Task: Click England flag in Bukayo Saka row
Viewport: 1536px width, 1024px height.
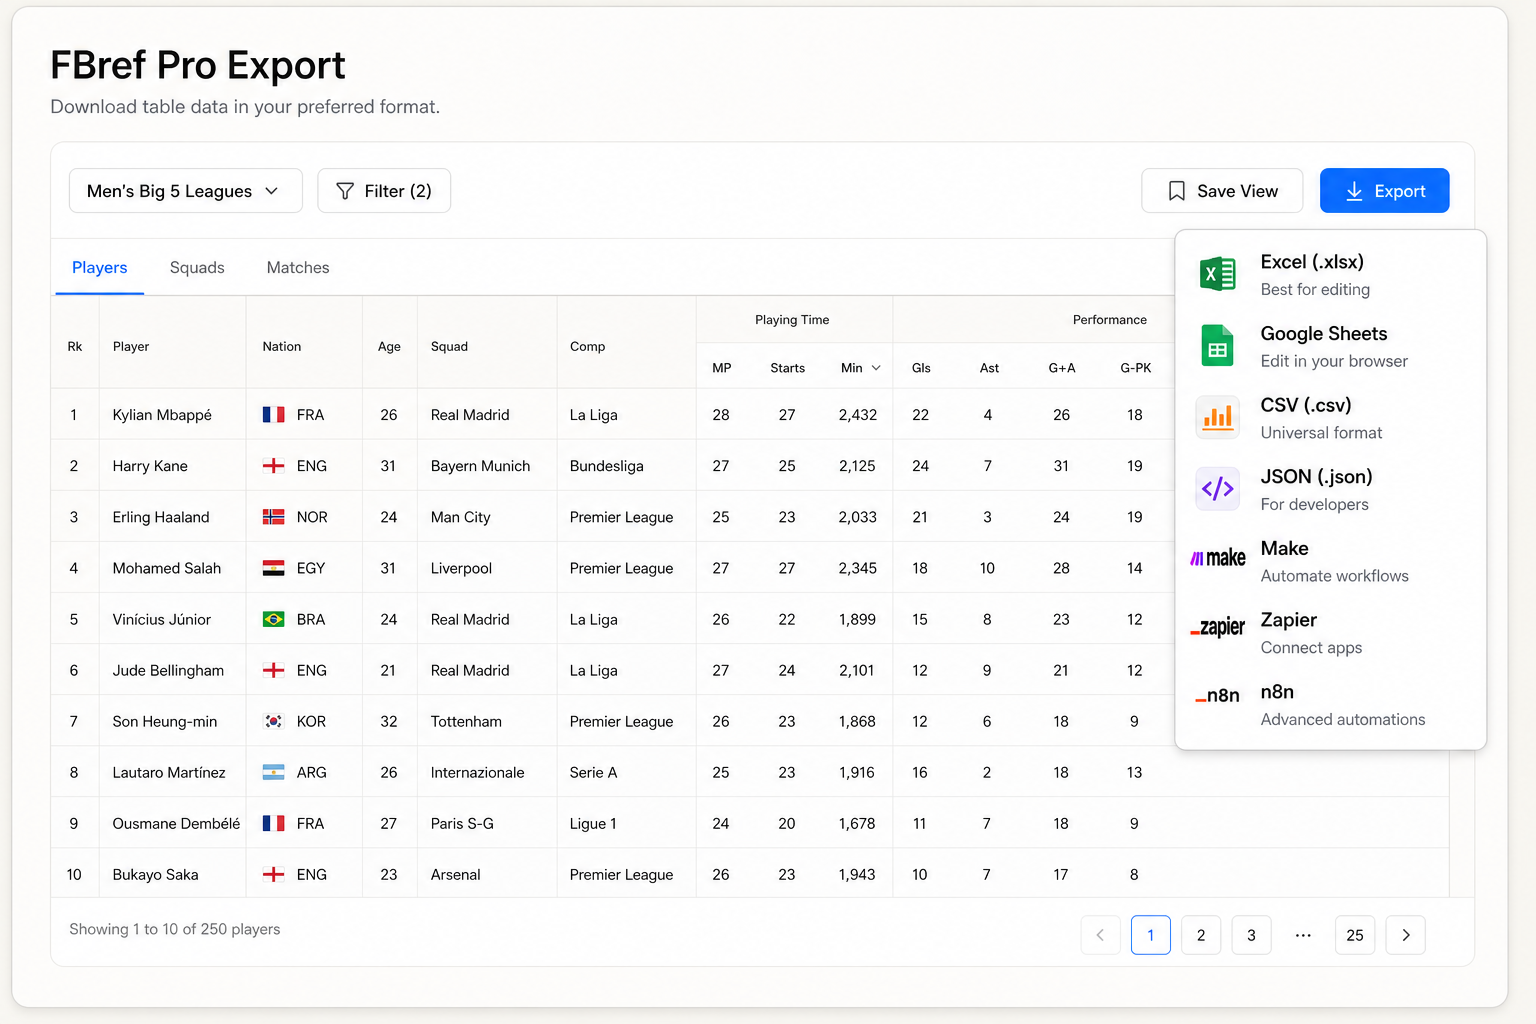Action: [x=273, y=875]
